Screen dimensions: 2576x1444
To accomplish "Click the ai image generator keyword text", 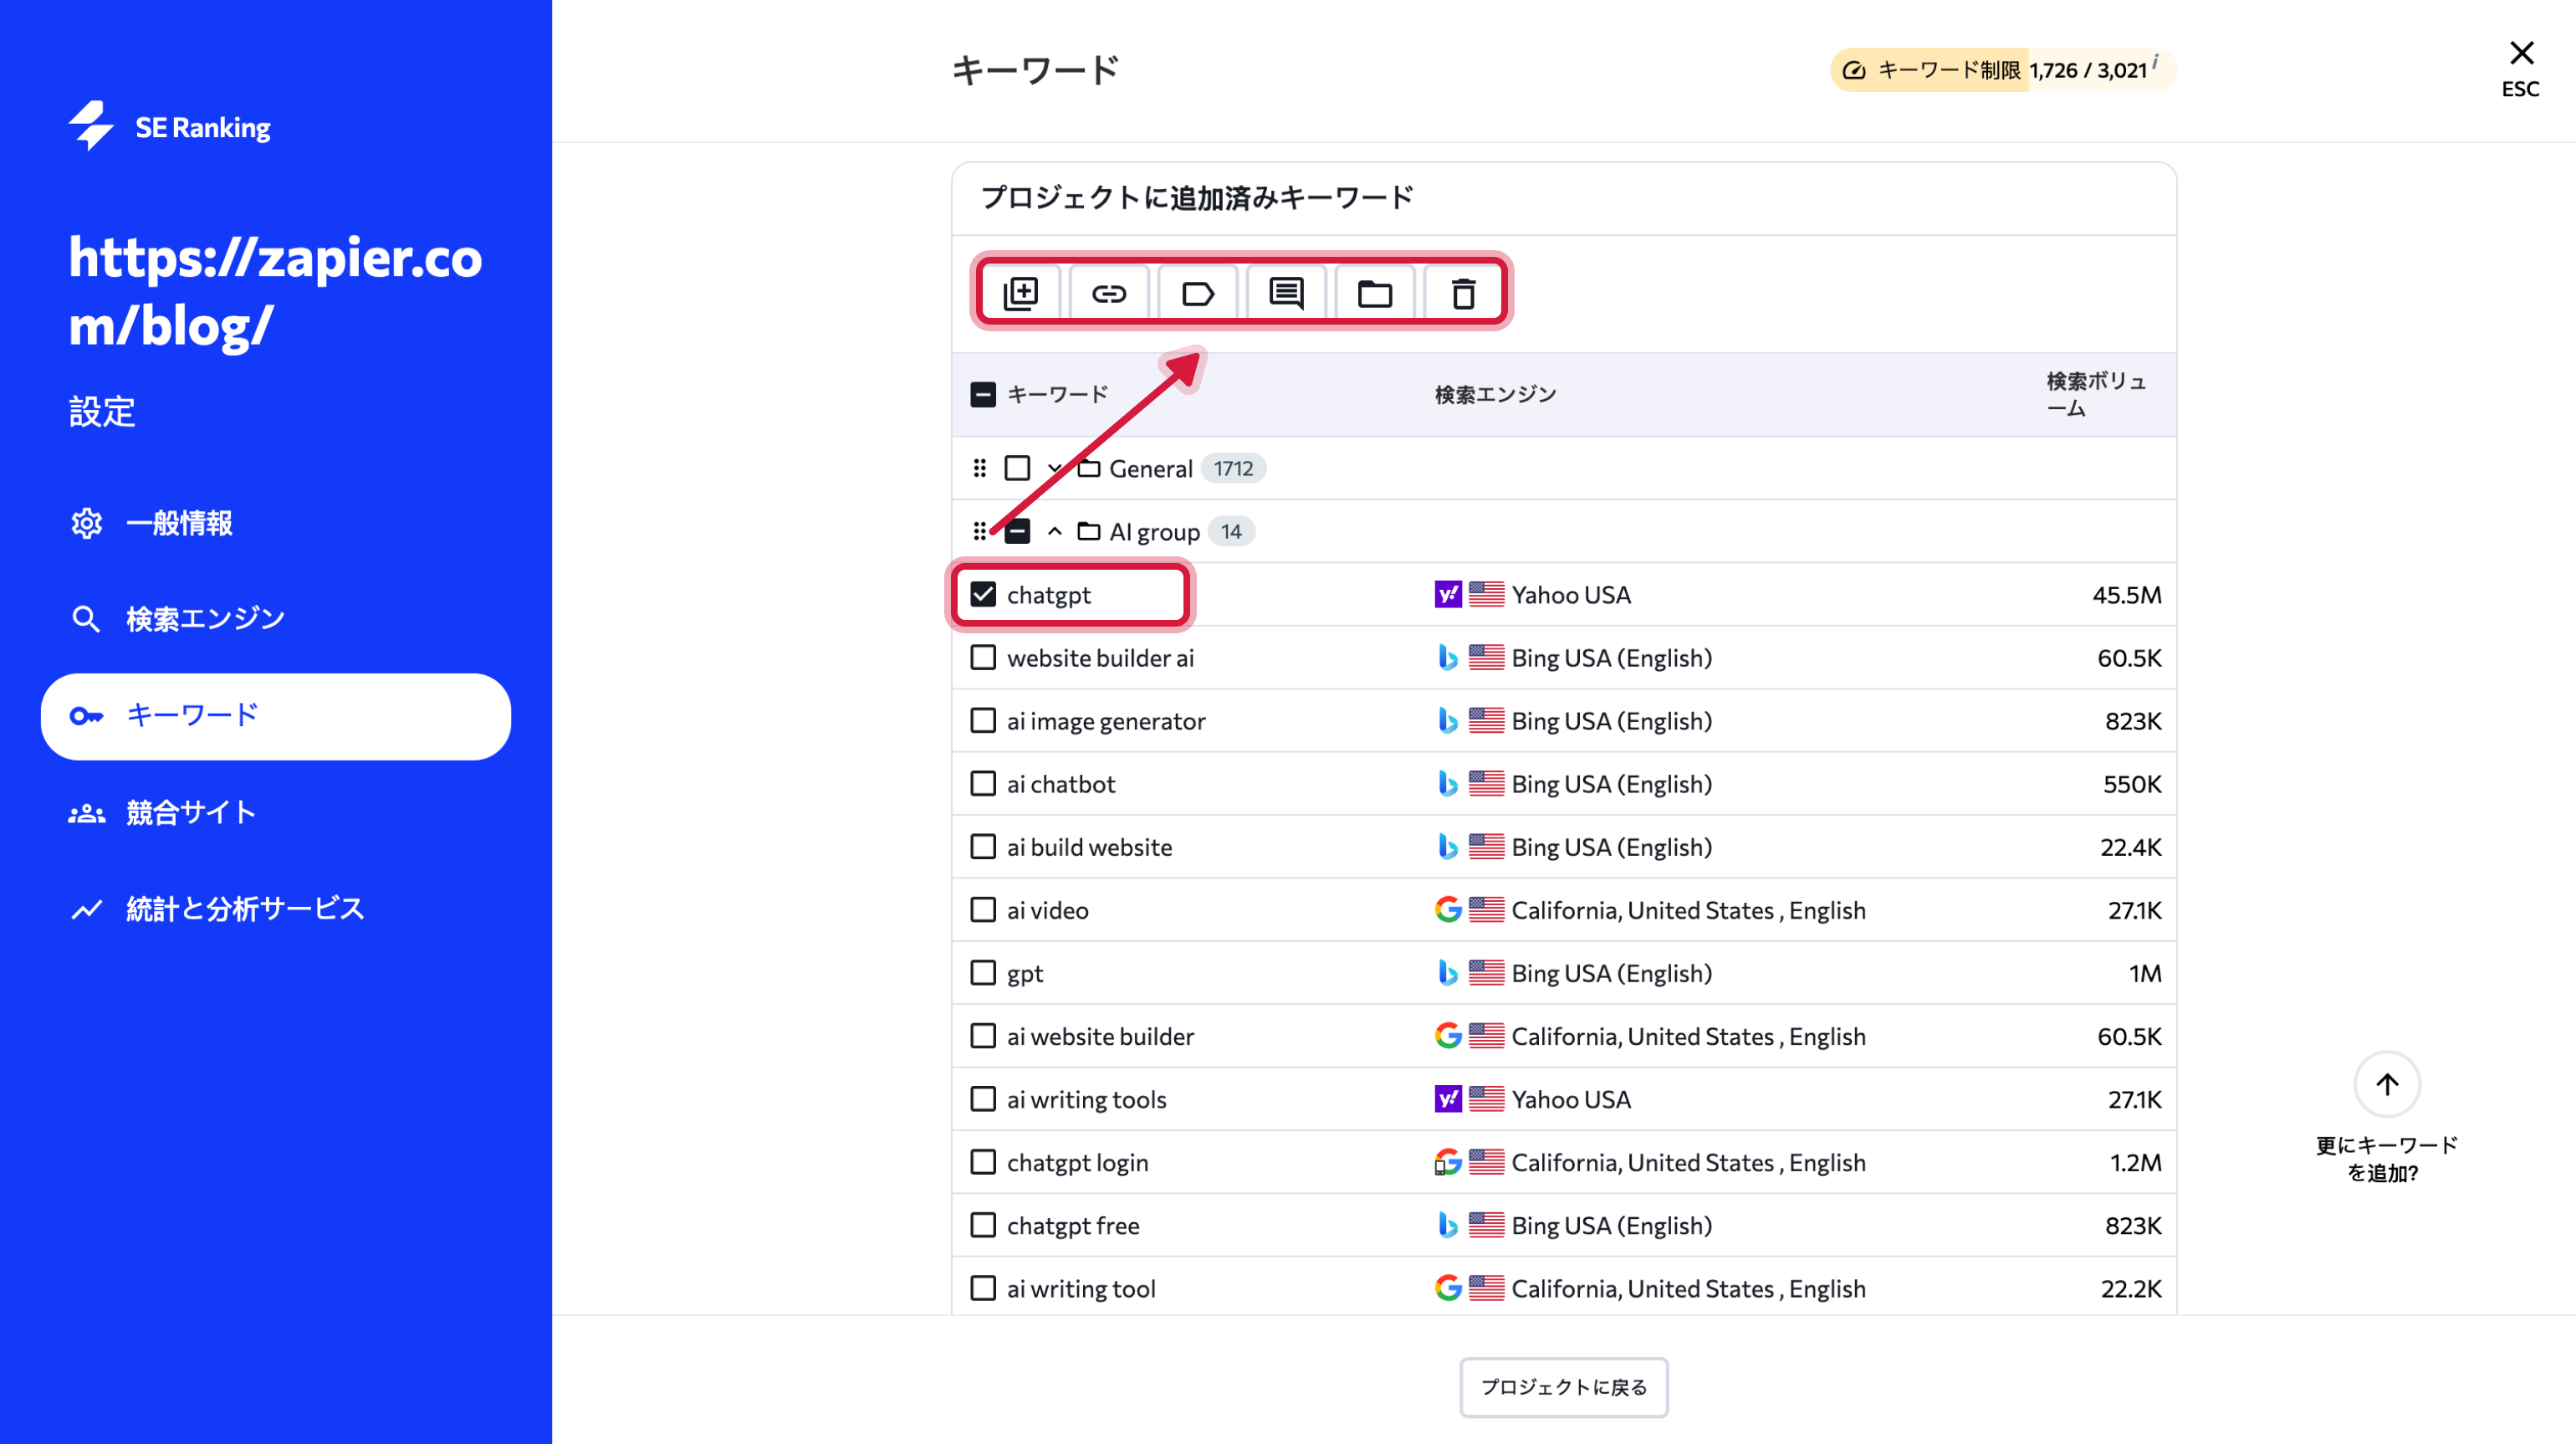I will pos(1106,720).
